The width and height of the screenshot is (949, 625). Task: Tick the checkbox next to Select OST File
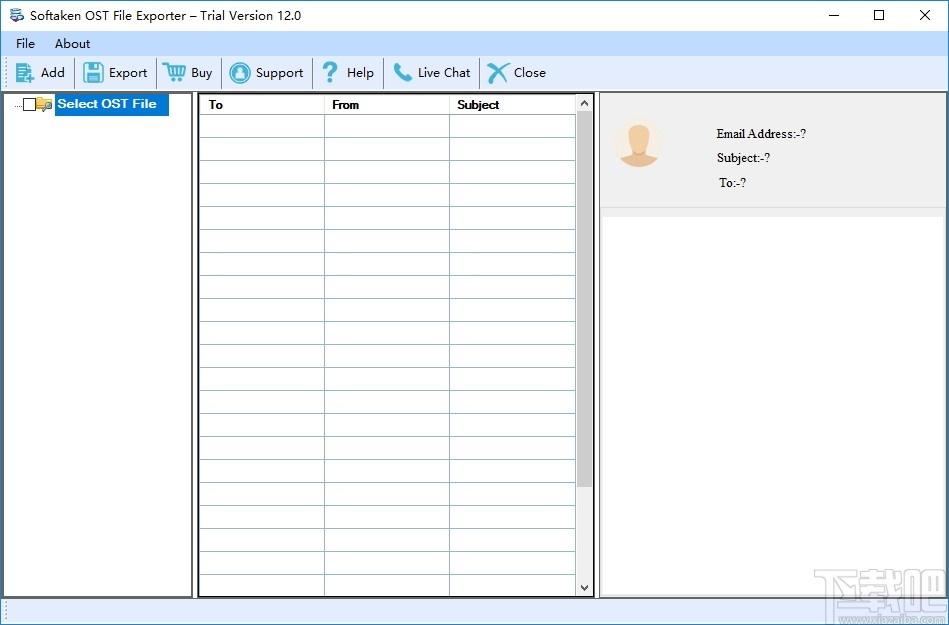[30, 105]
